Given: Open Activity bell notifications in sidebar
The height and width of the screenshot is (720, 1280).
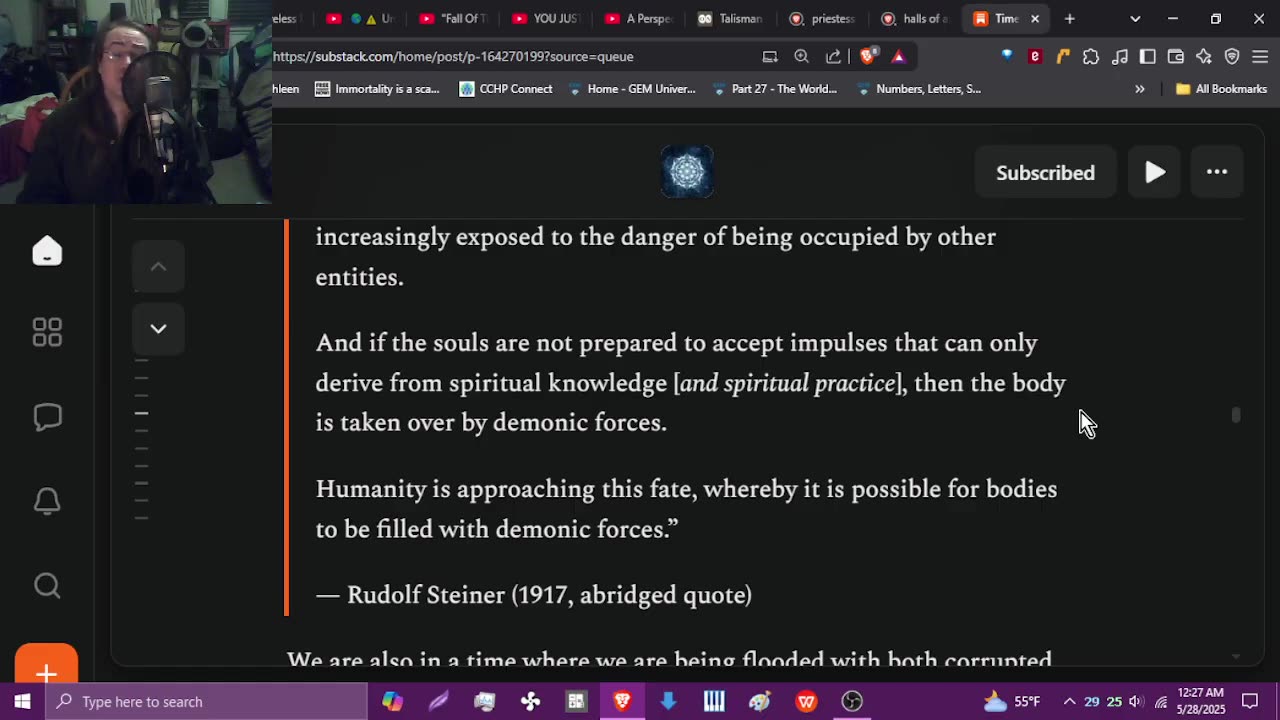Looking at the screenshot, I should [x=47, y=501].
